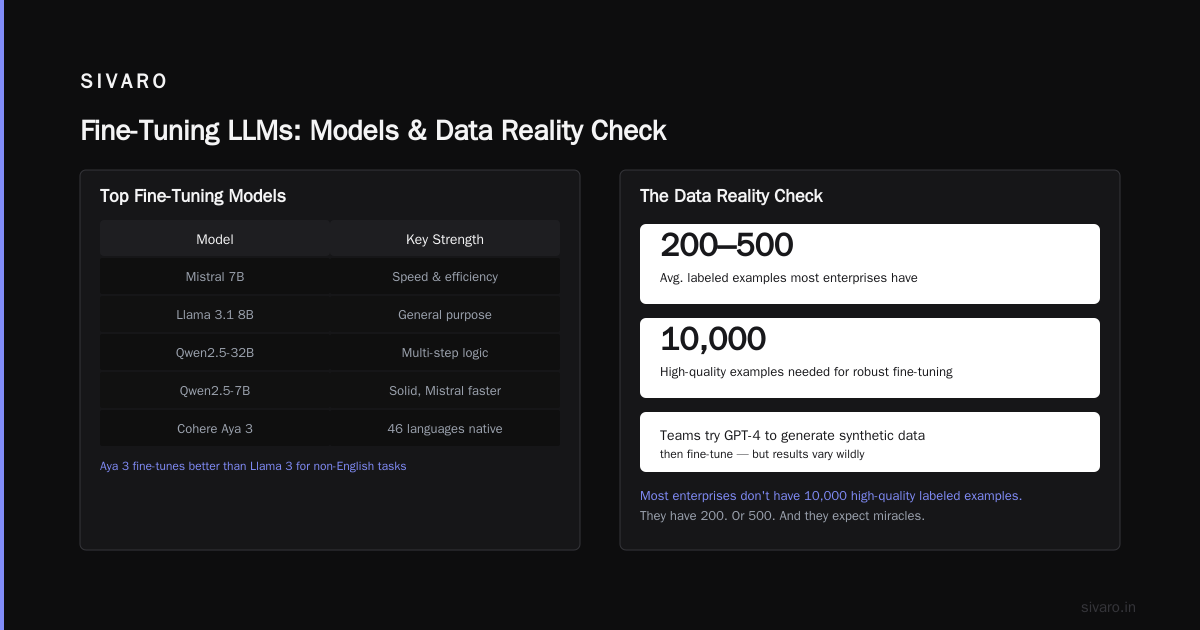Screen dimensions: 1200x630
Task: Click the Multi-step logic cell
Action: tap(445, 353)
